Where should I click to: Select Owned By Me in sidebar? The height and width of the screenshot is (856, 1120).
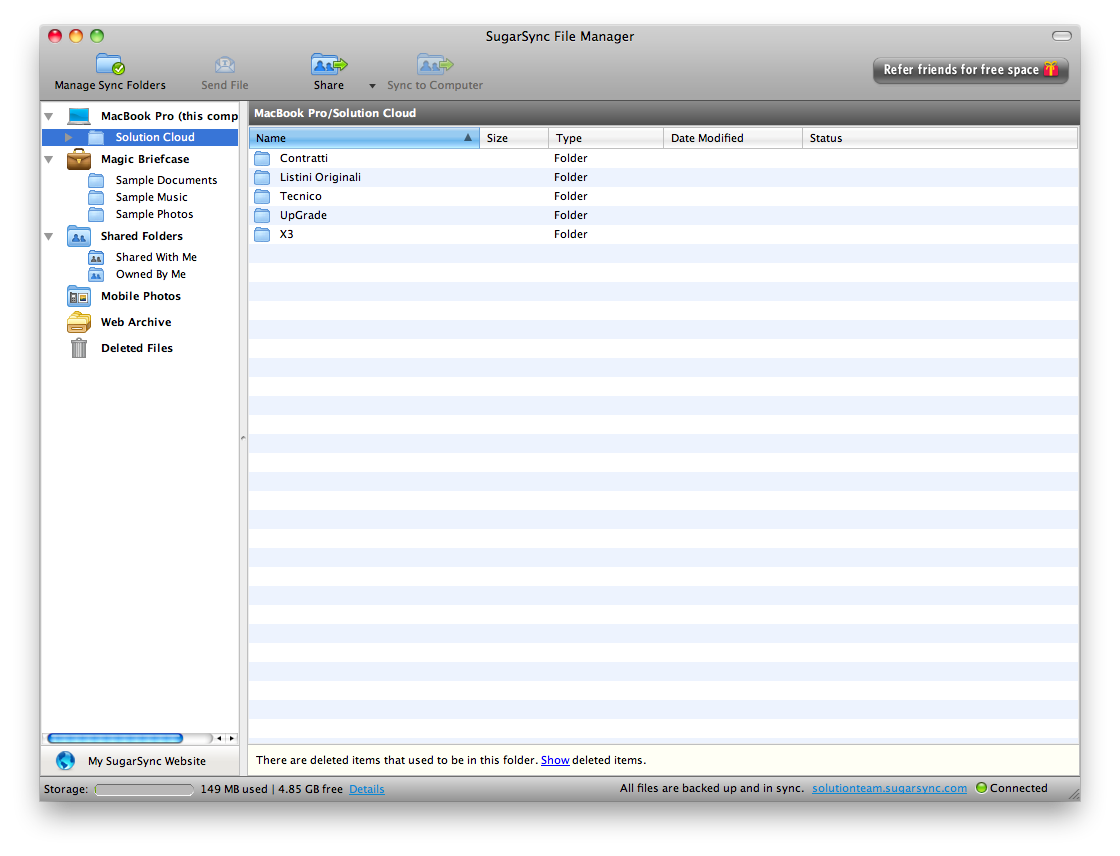(x=151, y=274)
